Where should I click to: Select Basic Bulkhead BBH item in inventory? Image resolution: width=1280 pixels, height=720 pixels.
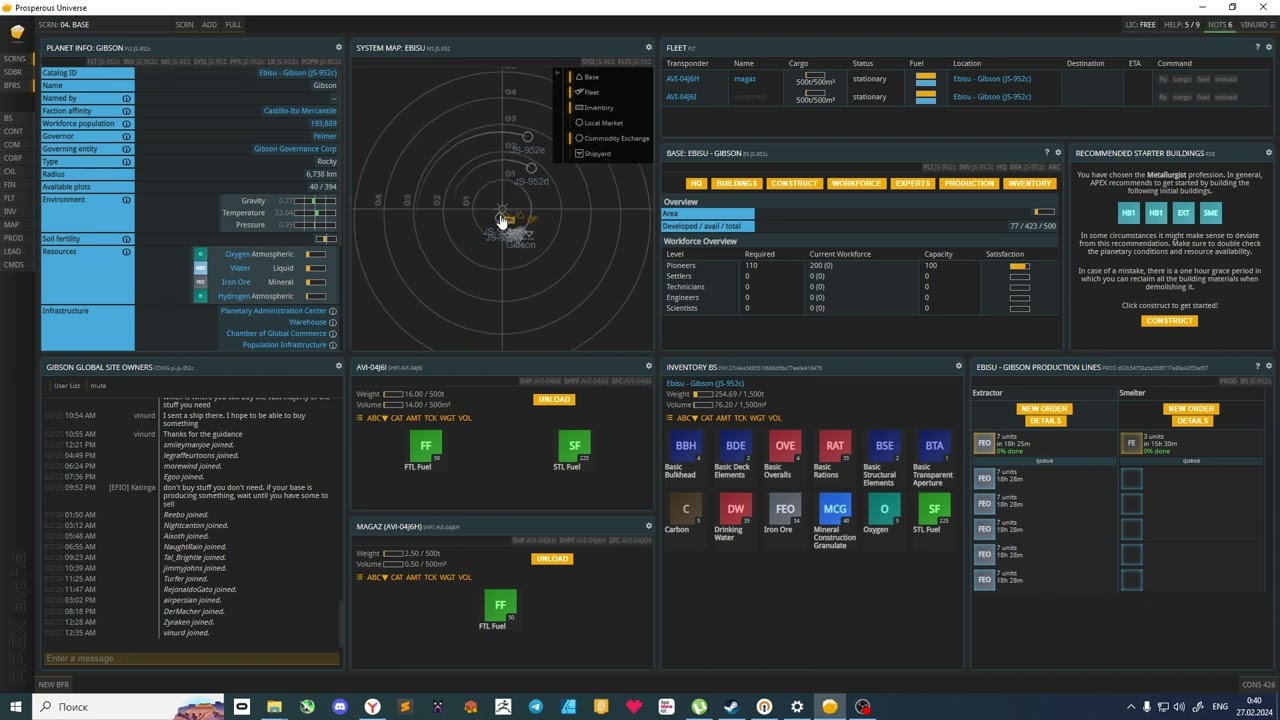(686, 447)
